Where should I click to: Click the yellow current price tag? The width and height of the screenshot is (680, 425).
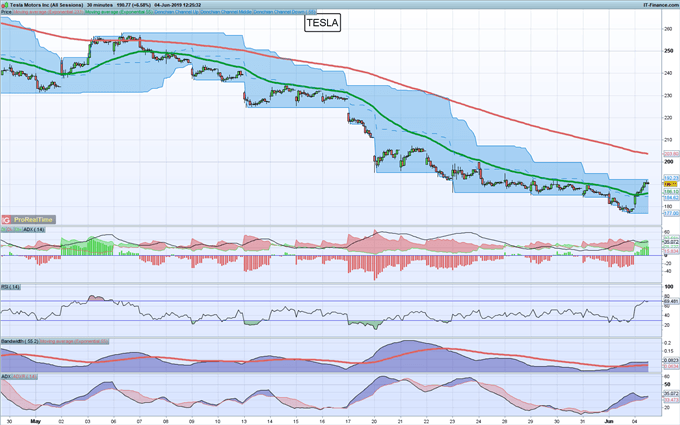coord(671,184)
